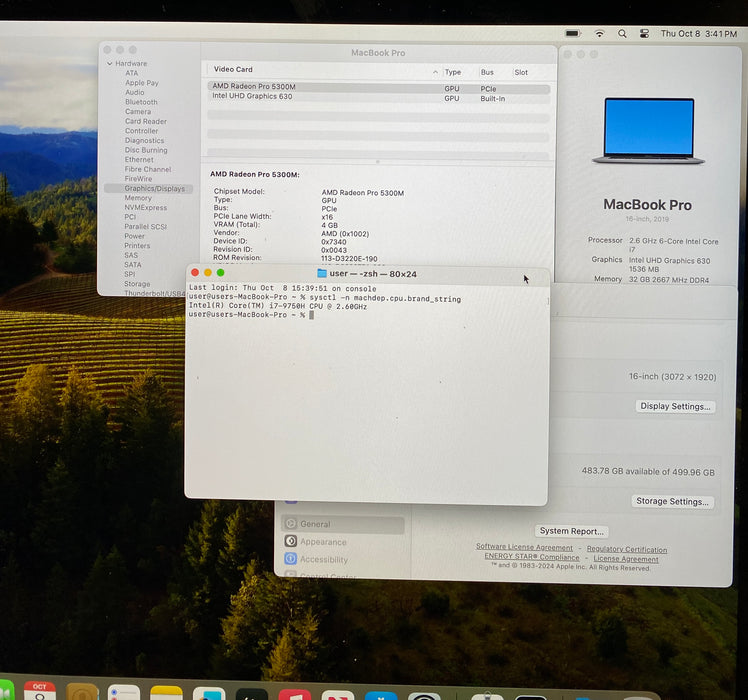This screenshot has width=748, height=700.
Task: Click ROM Revision value 113-D3220E-190
Action: pos(349,259)
